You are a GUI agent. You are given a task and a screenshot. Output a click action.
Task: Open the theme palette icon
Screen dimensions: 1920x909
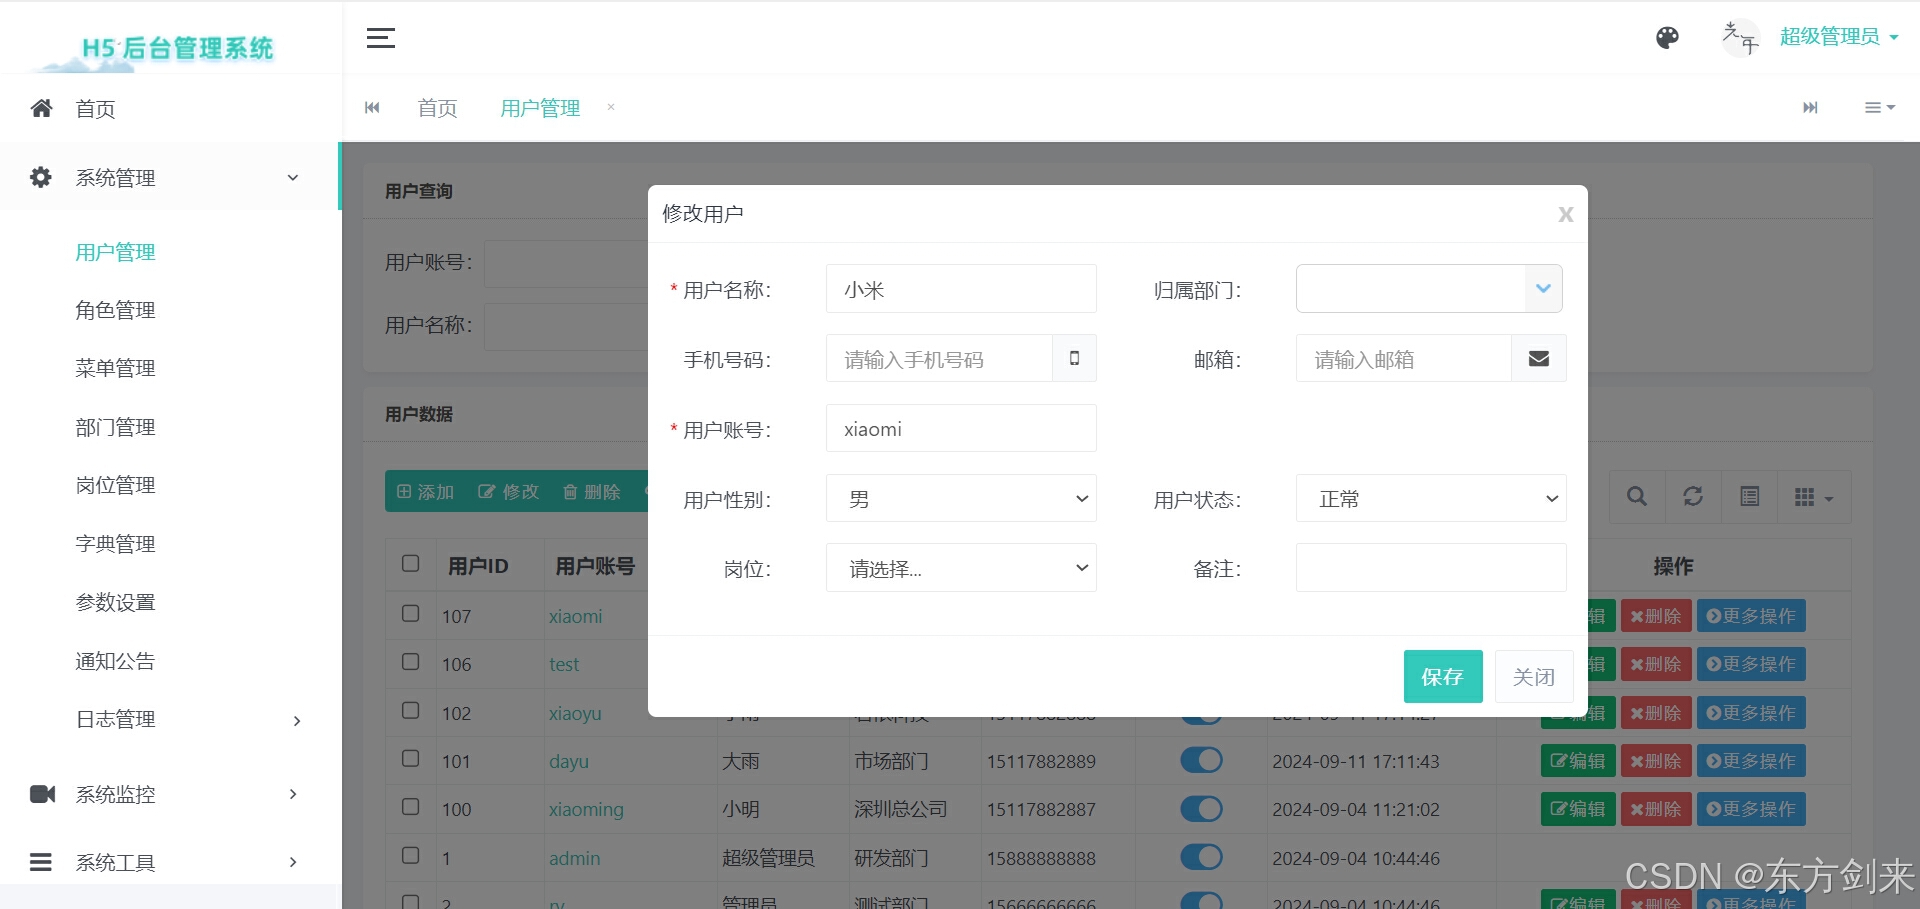pyautogui.click(x=1667, y=38)
